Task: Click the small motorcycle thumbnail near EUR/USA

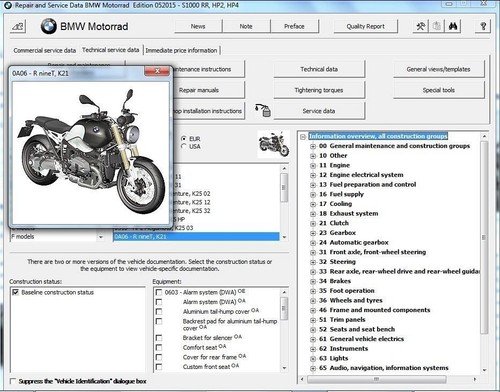Action: point(273,144)
